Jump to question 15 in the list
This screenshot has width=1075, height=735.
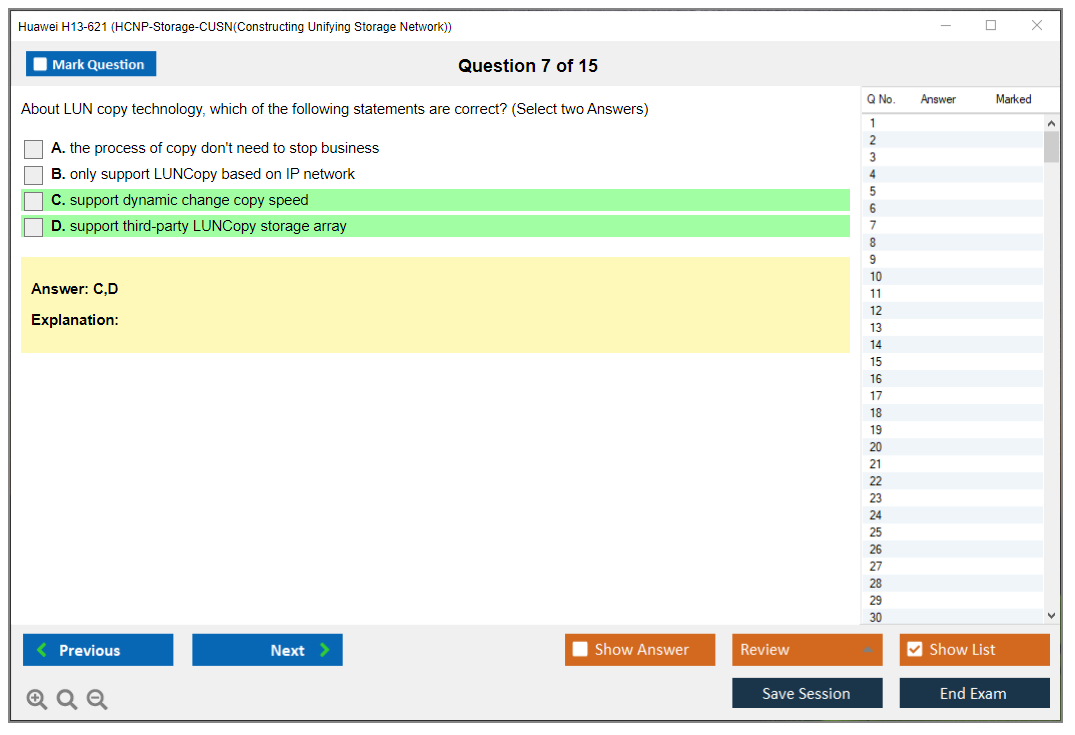876,362
